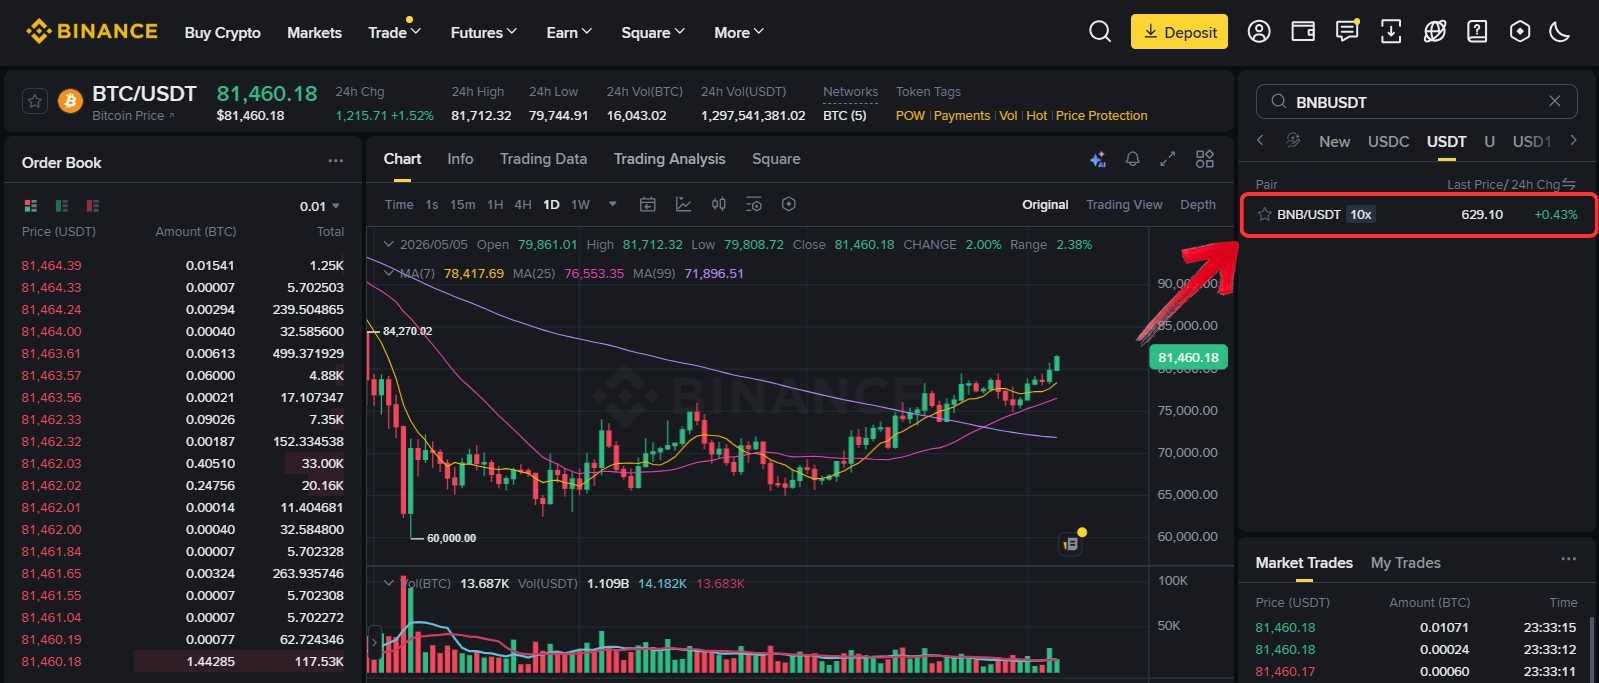Open the More dropdown menu

point(739,32)
